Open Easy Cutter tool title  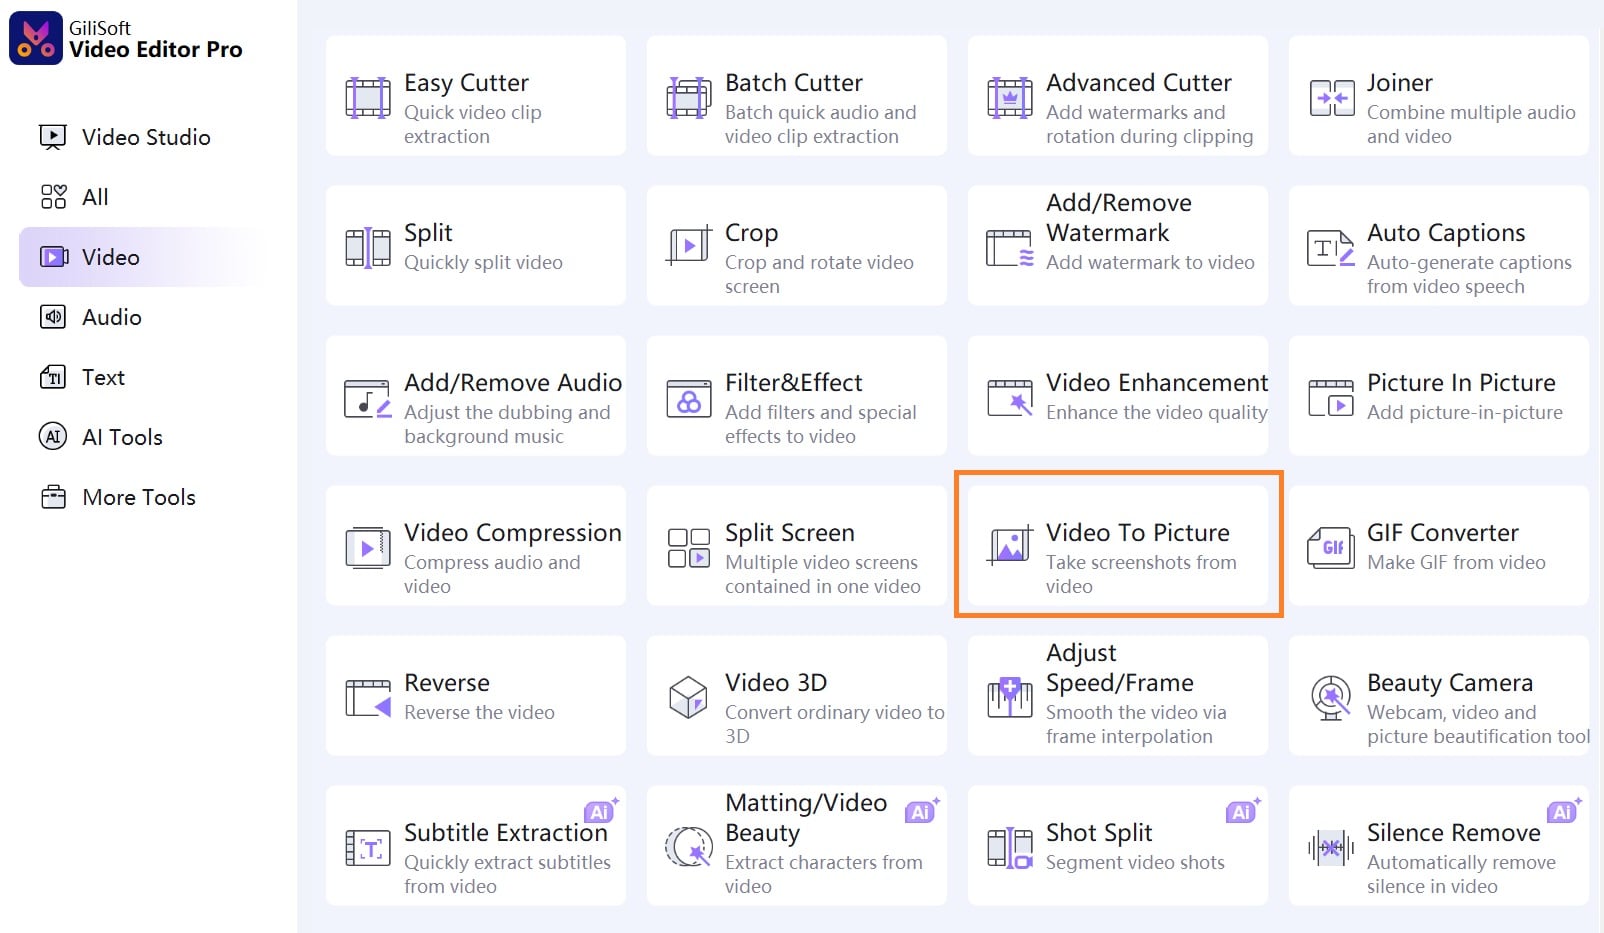coord(466,83)
